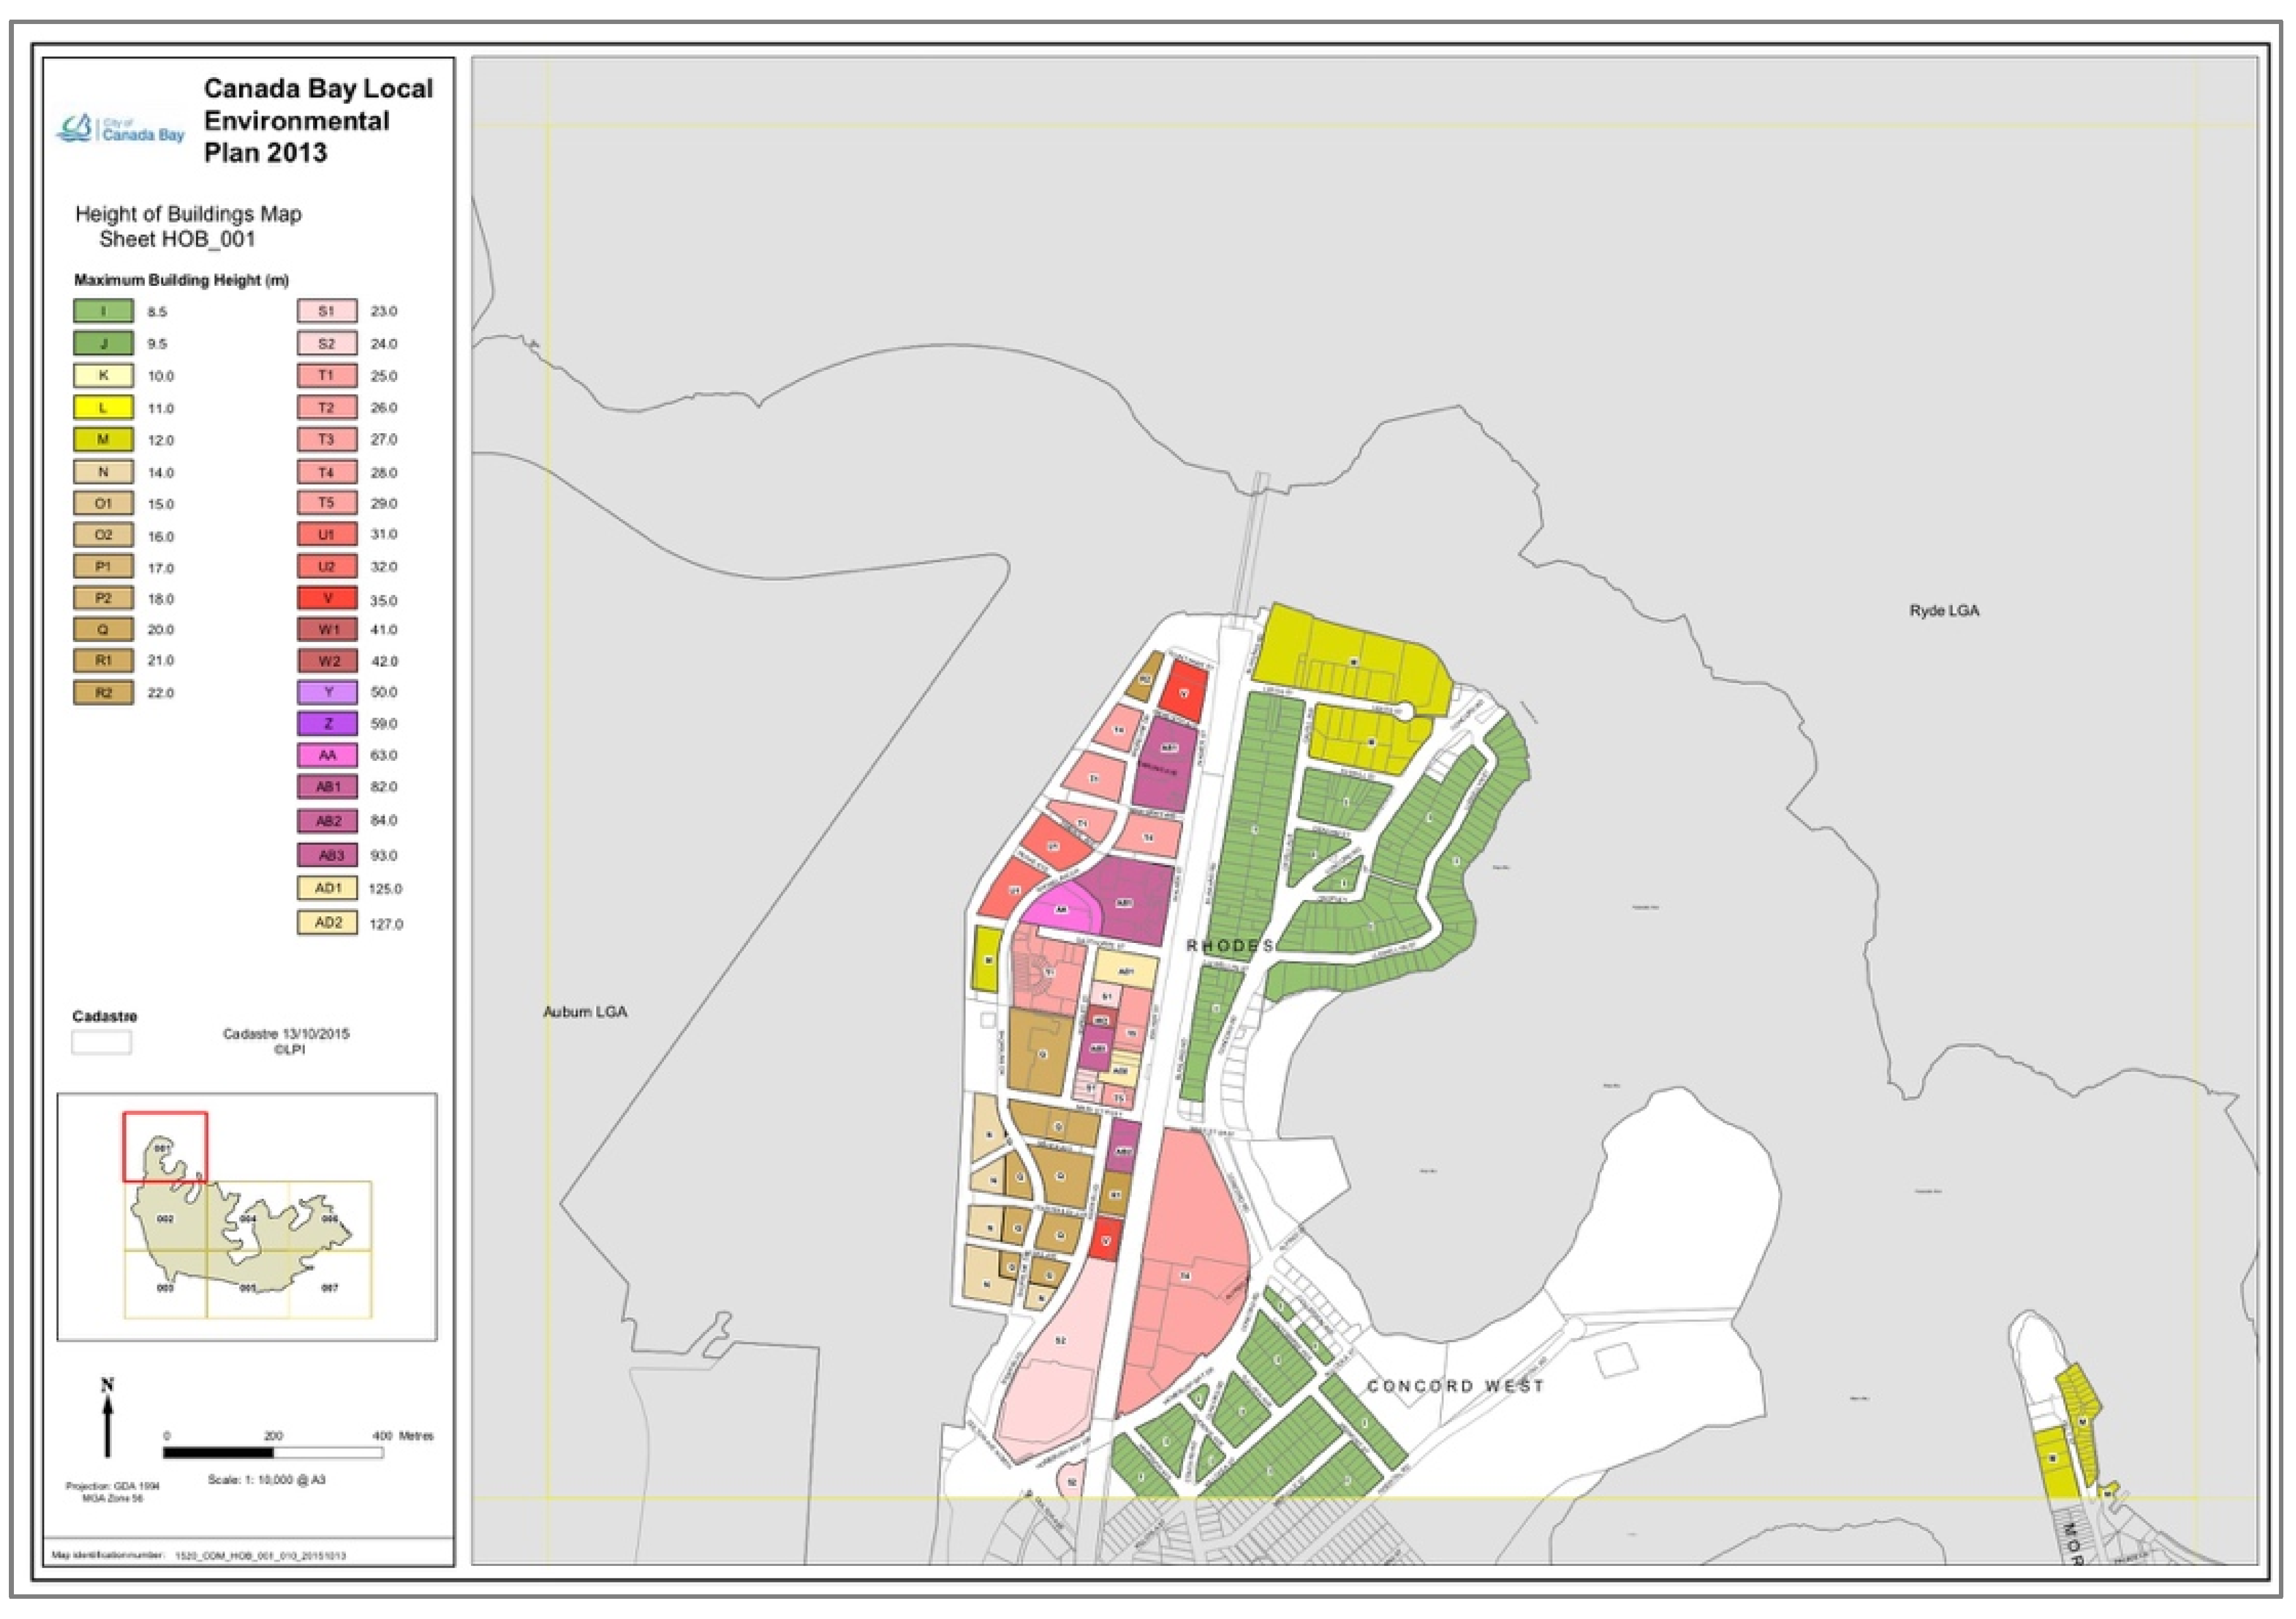Click the RHODES suburb label on map

[1230, 945]
